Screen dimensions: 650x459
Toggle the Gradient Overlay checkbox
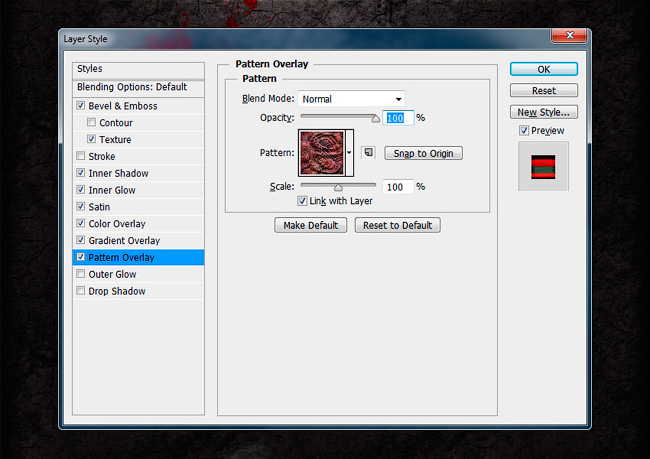point(81,240)
